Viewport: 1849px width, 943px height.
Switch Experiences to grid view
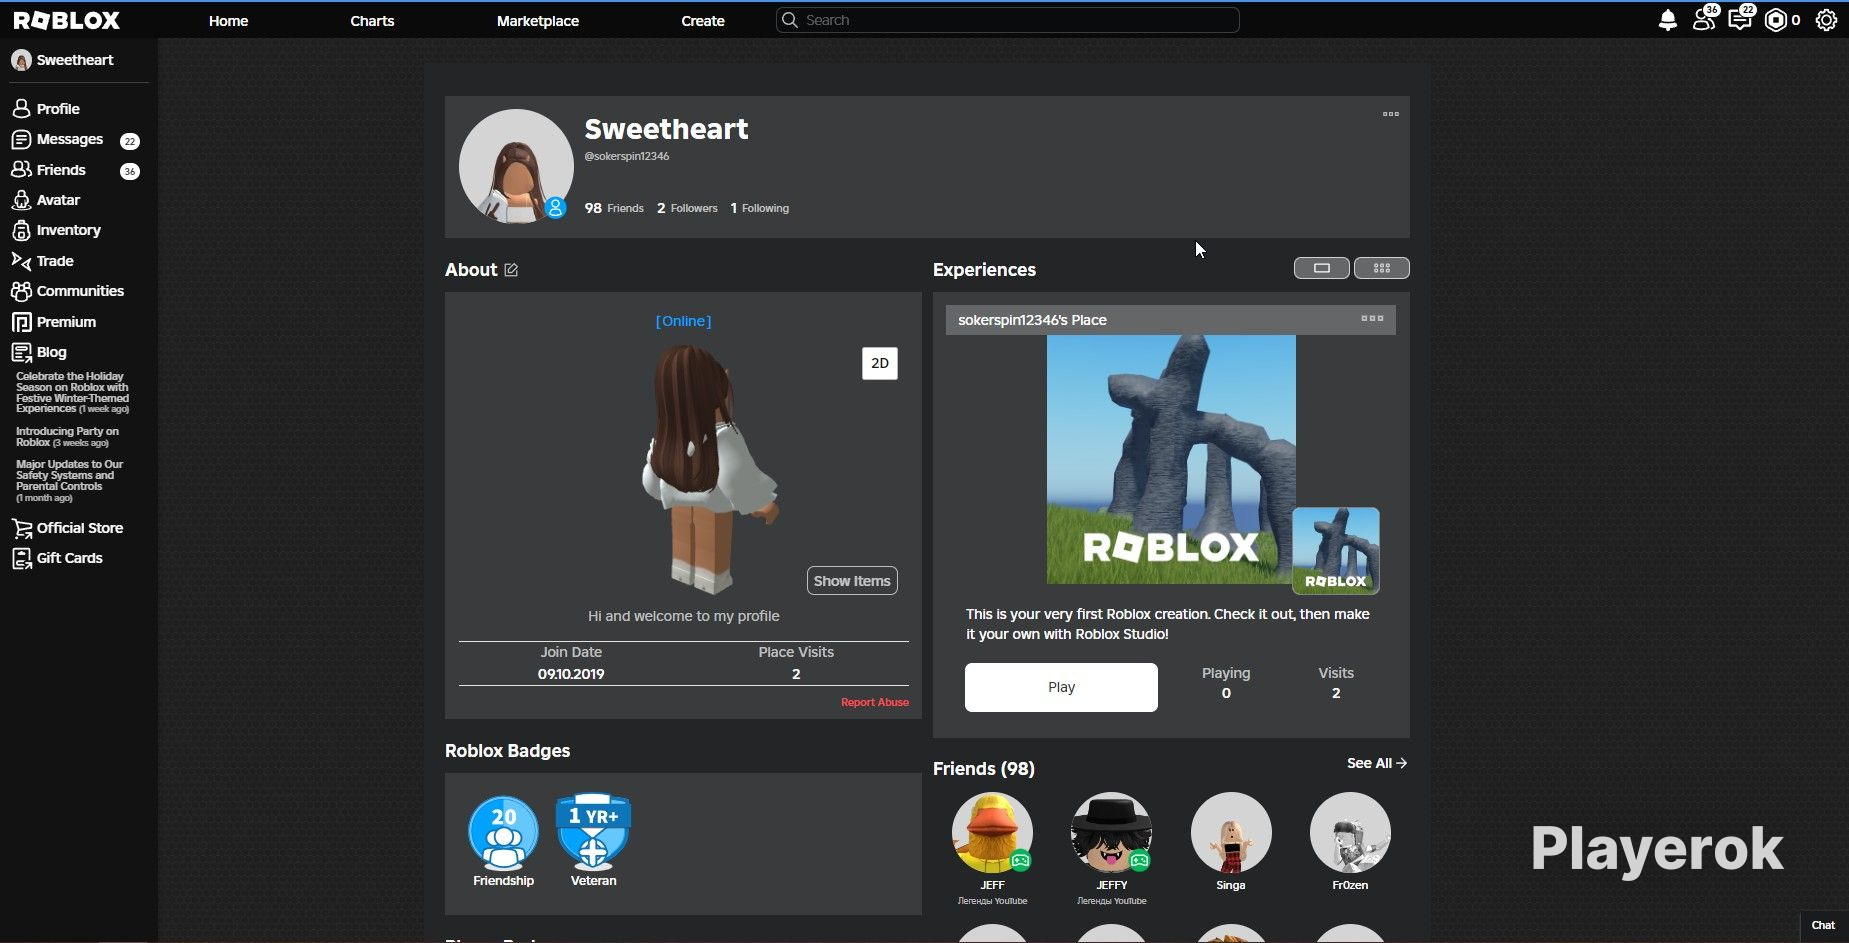tap(1382, 268)
